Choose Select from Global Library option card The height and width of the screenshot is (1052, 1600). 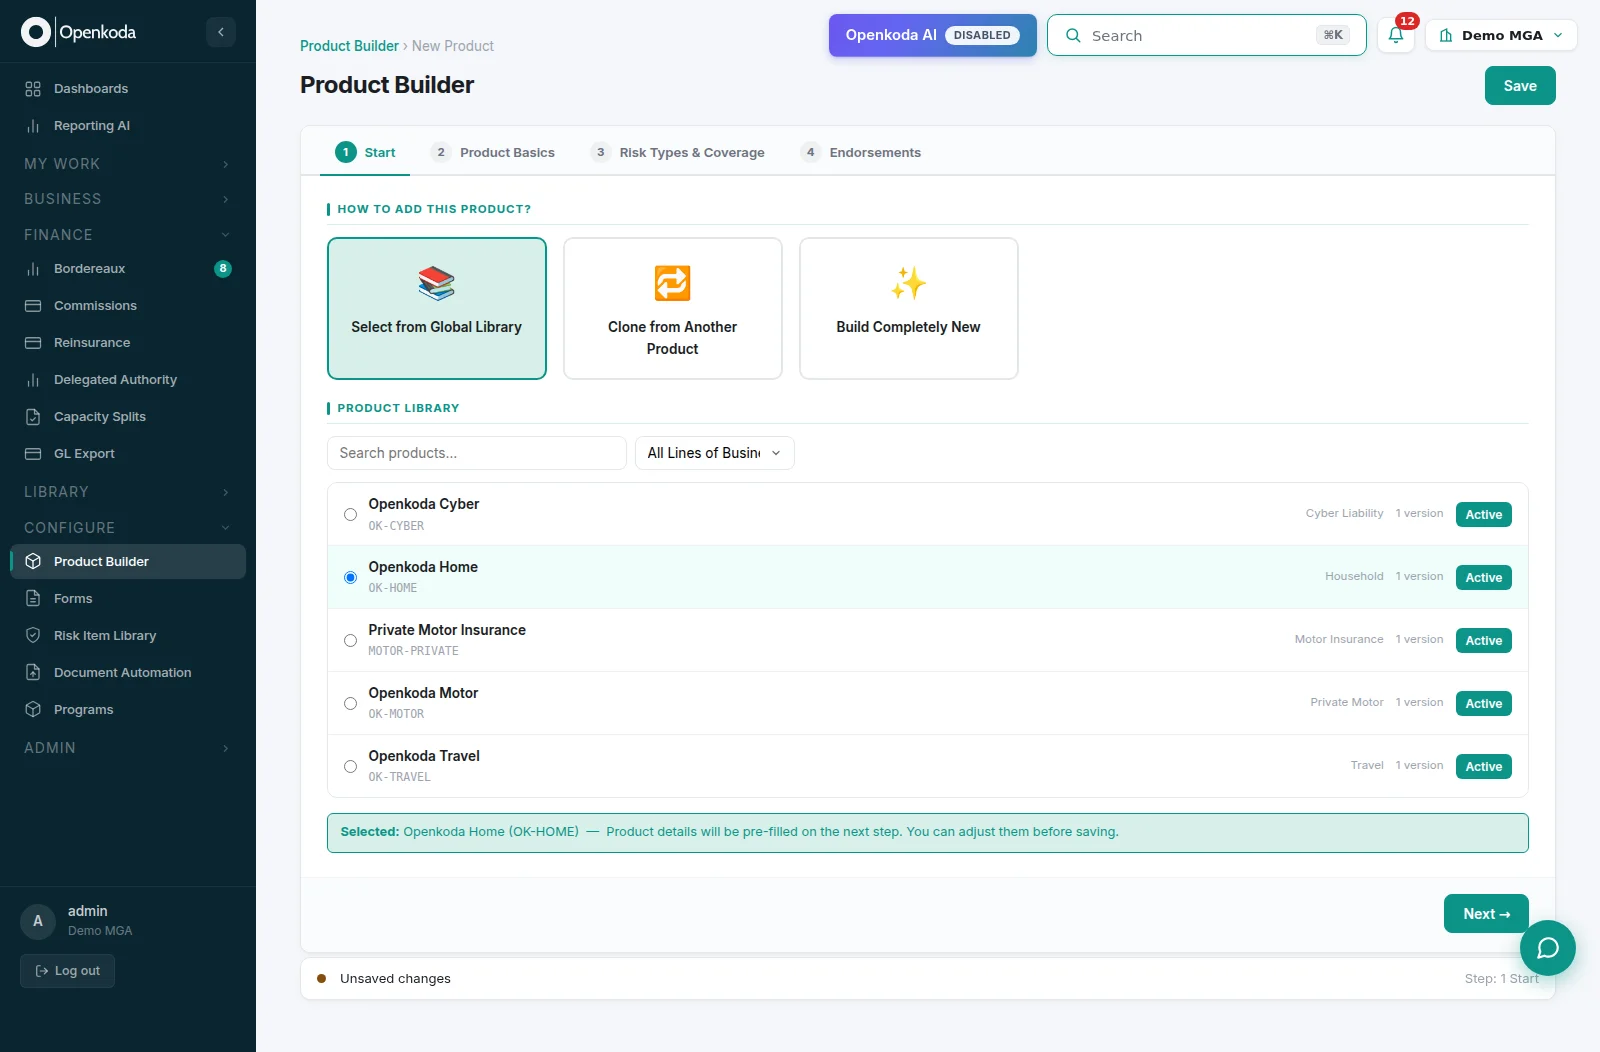[x=437, y=308]
